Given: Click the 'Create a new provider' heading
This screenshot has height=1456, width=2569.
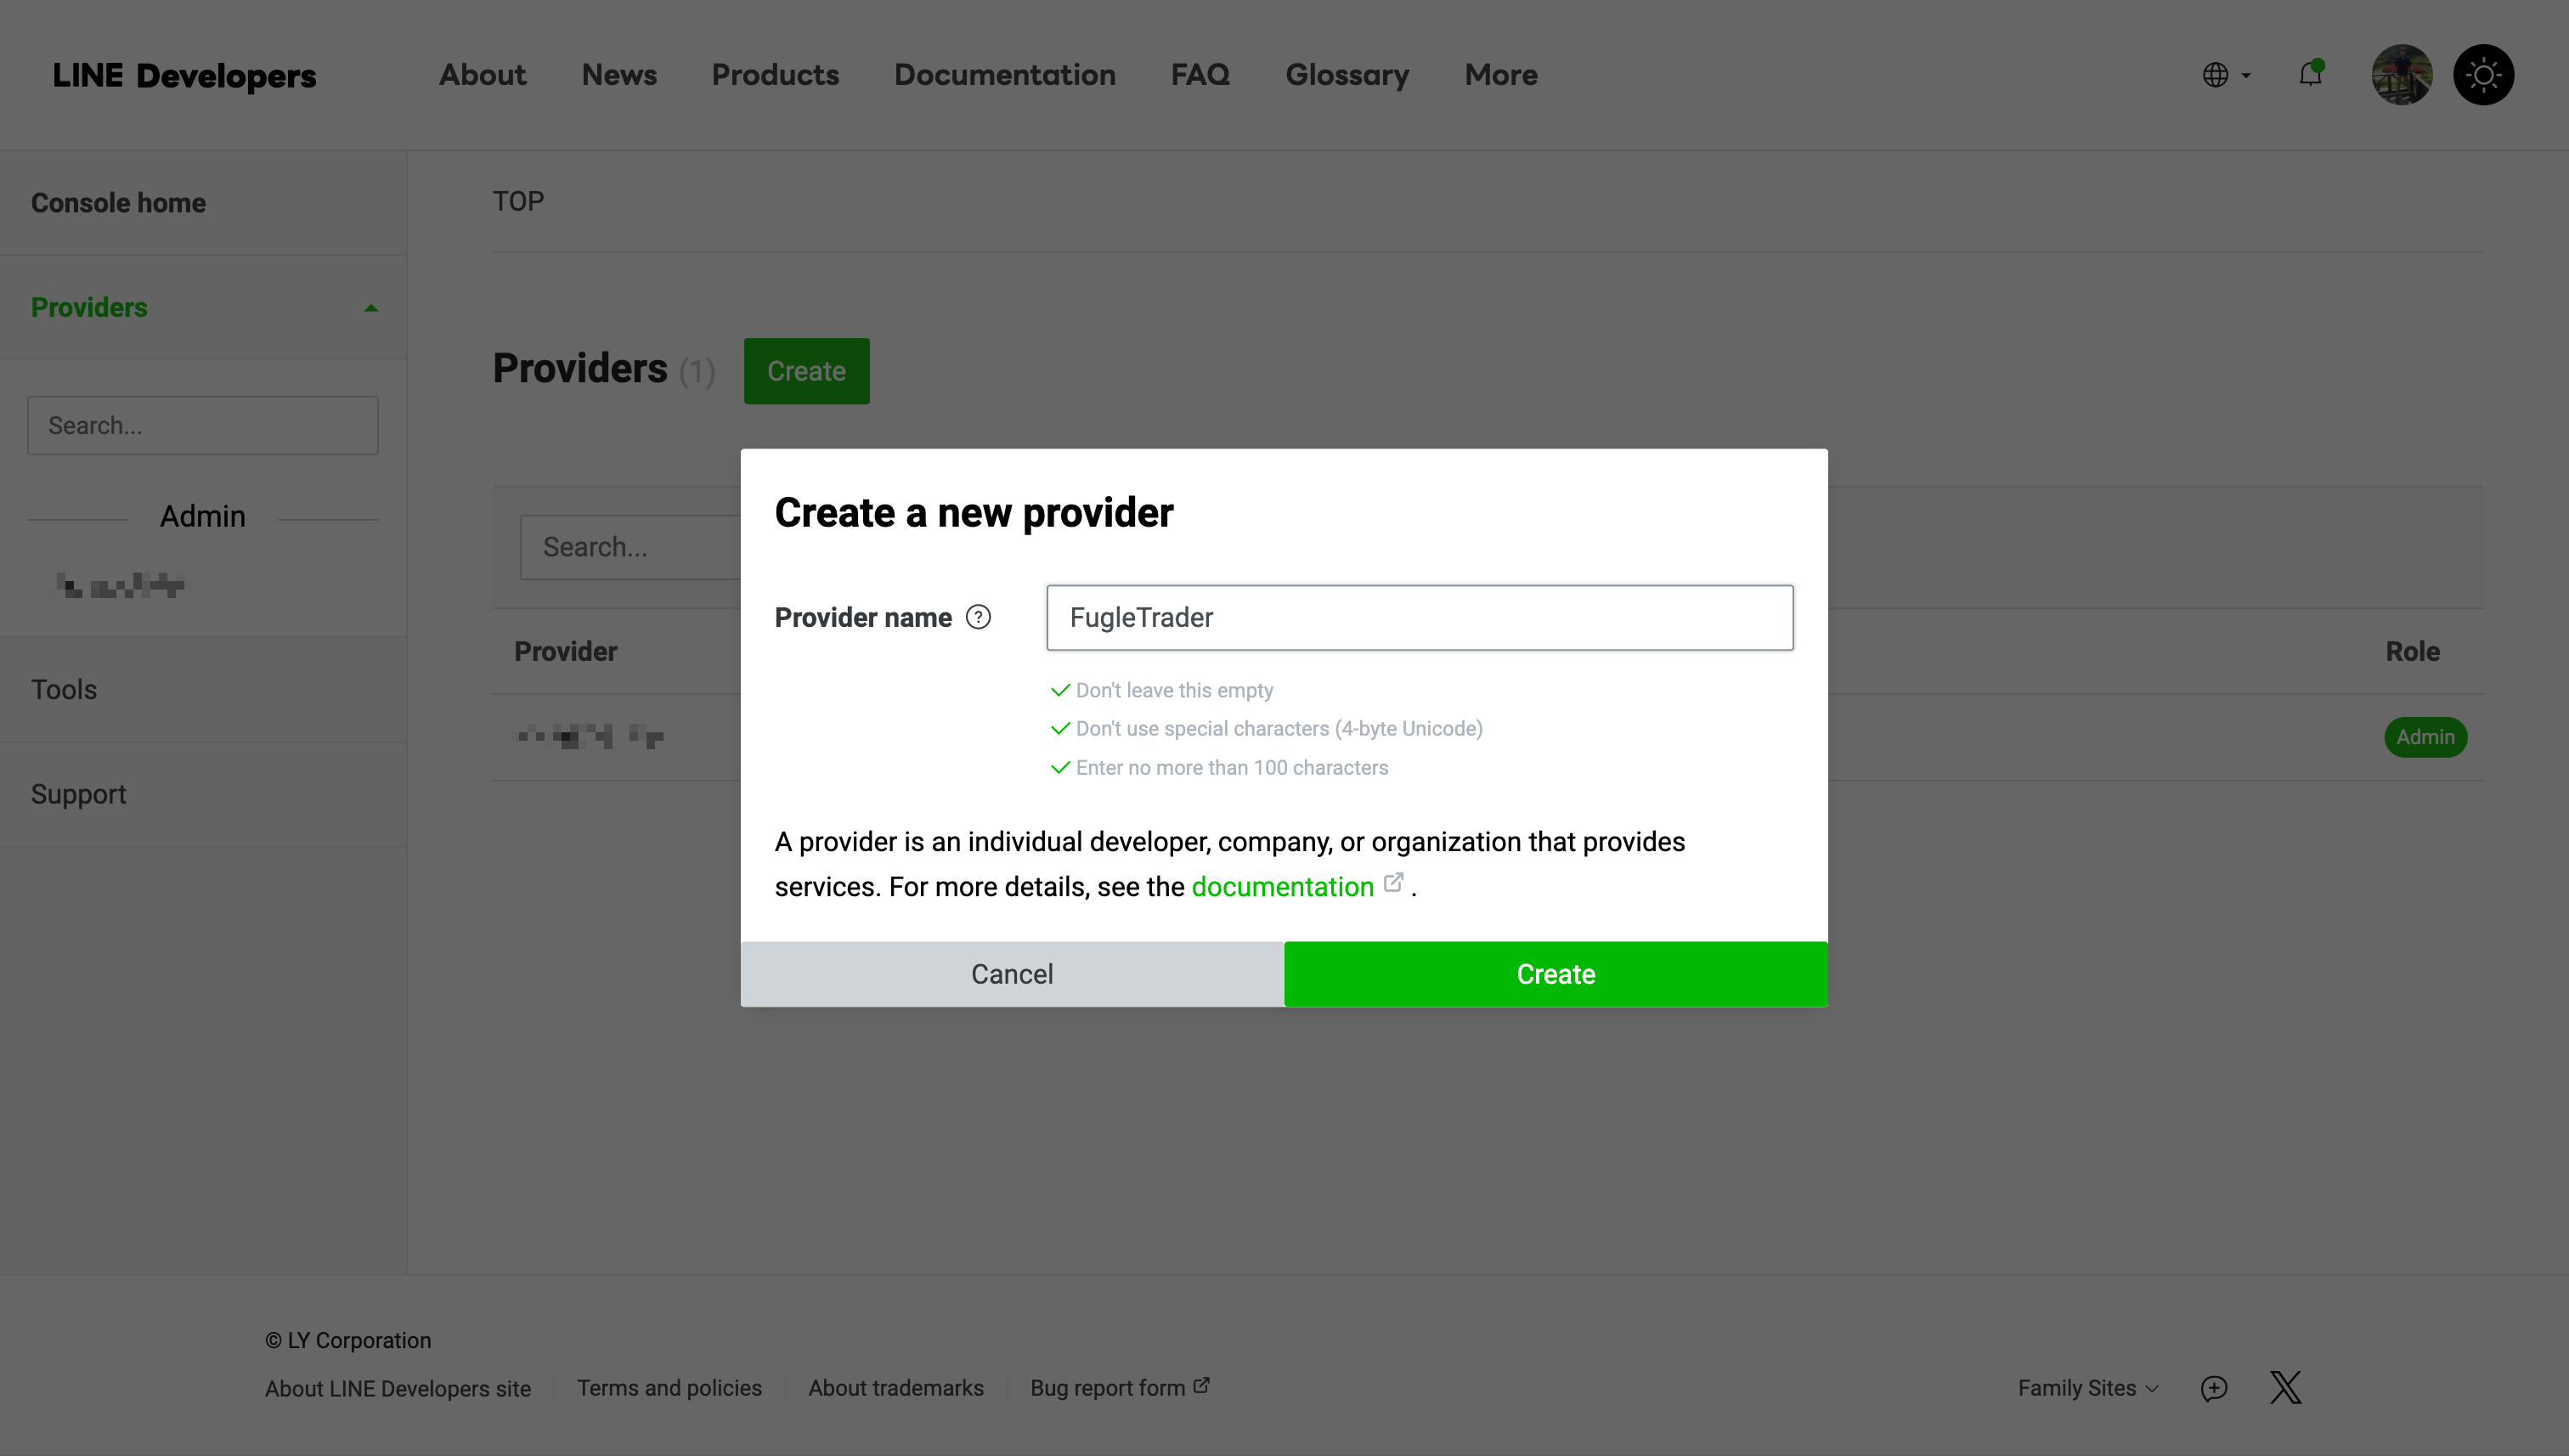Looking at the screenshot, I should (973, 512).
